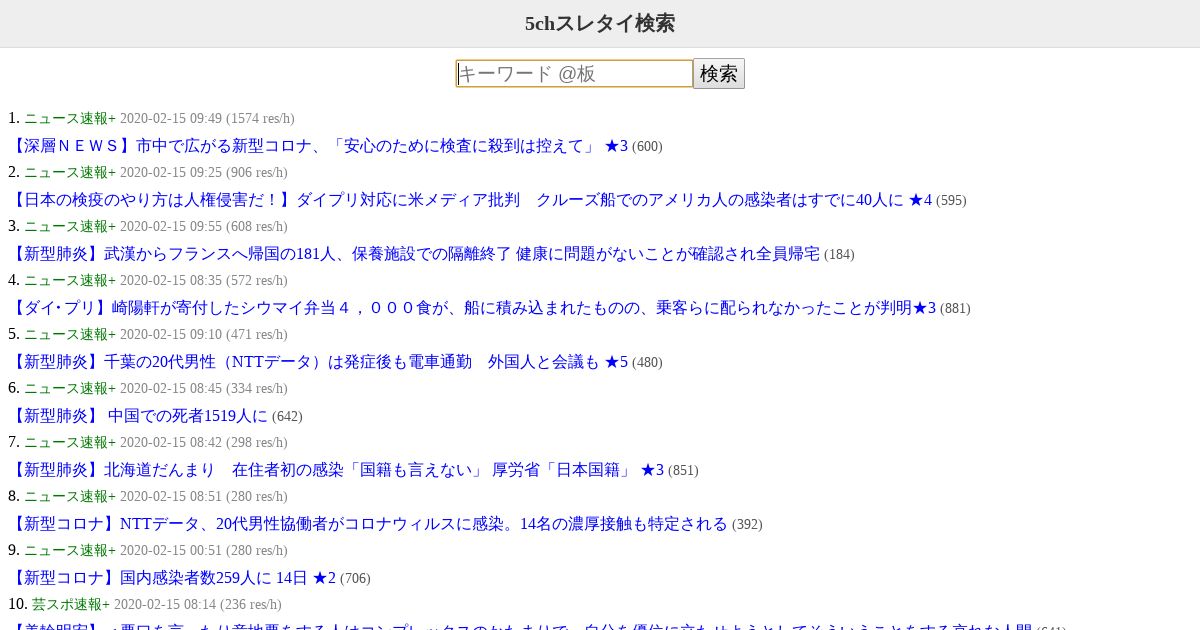1200x630 pixels.
Task: Open the partially visible 美輪明宏 thread
Action: tap(520, 626)
